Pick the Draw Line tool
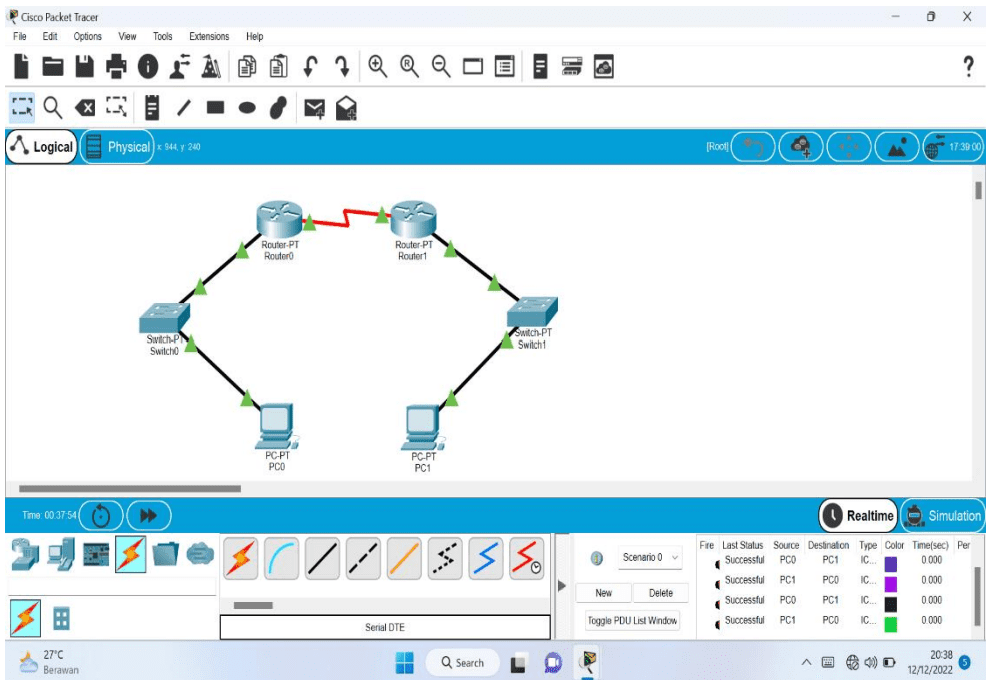Image resolution: width=990 pixels, height=680 pixels. [184, 108]
